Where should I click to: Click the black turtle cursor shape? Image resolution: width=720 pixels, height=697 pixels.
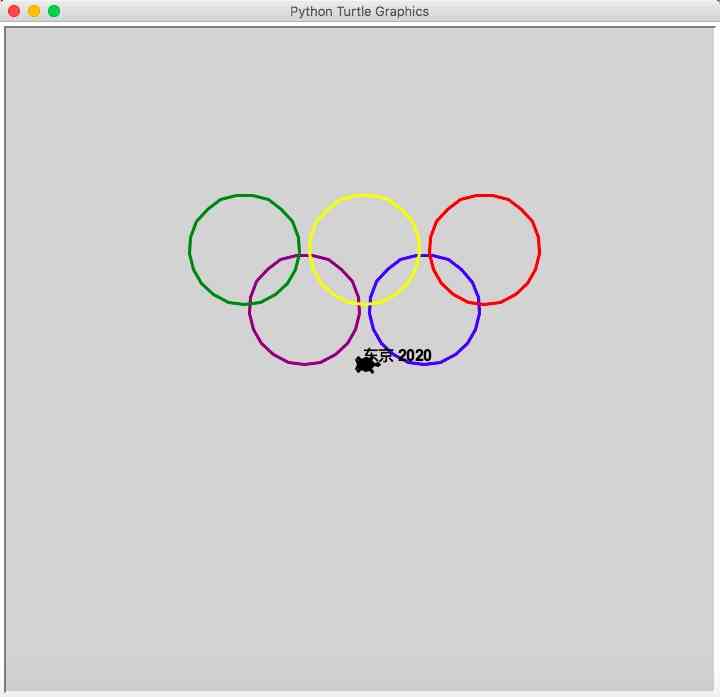click(x=366, y=365)
